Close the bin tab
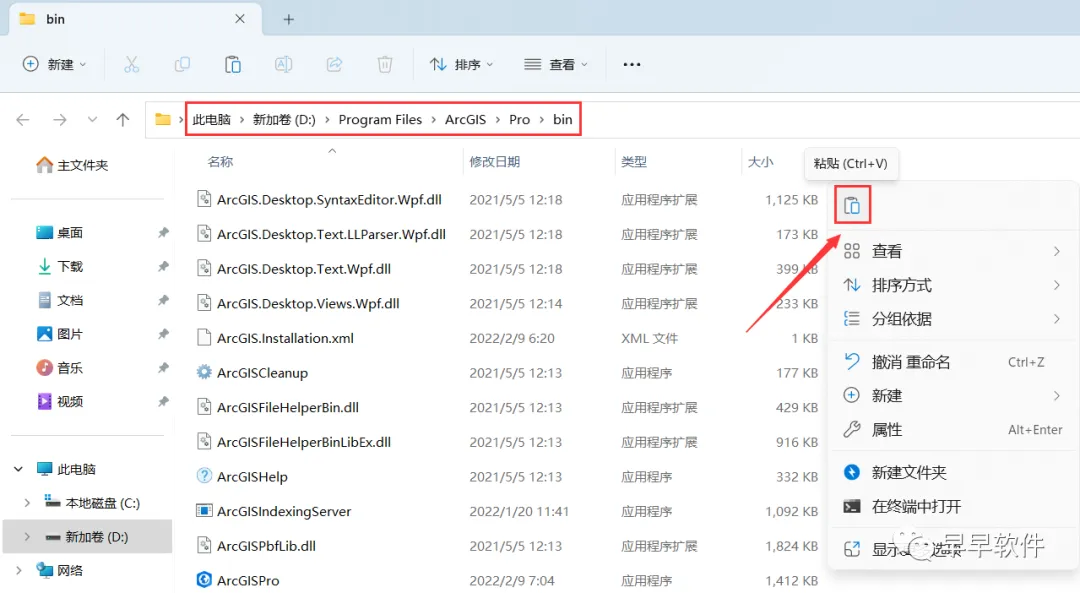The width and height of the screenshot is (1080, 593). point(240,19)
